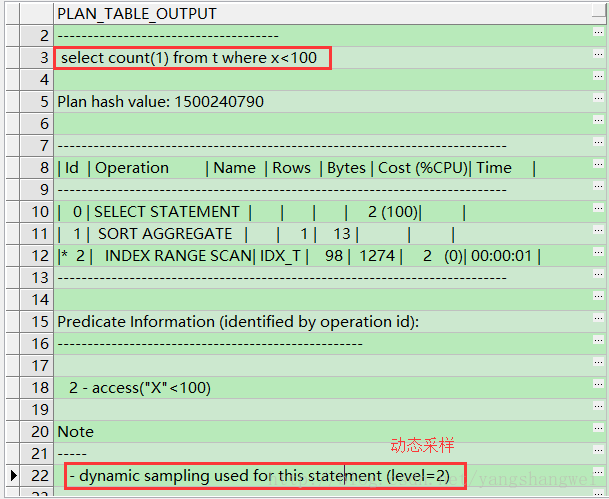Open ellipsis button on Predicate Information row

pos(598,322)
